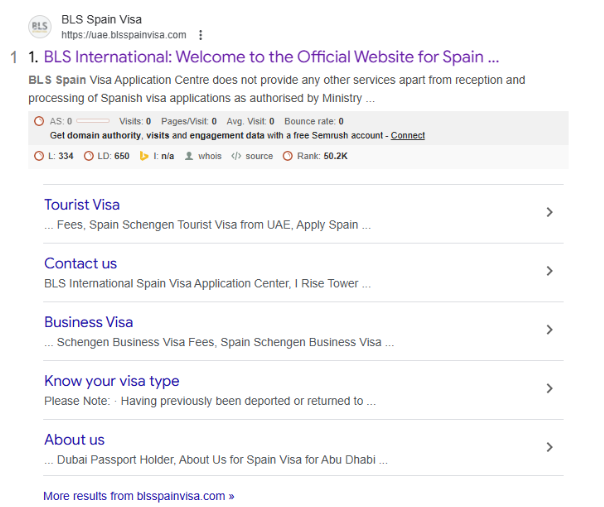This screenshot has width=604, height=507.
Task: Click the Connect Semrush account link
Action: coord(408,136)
